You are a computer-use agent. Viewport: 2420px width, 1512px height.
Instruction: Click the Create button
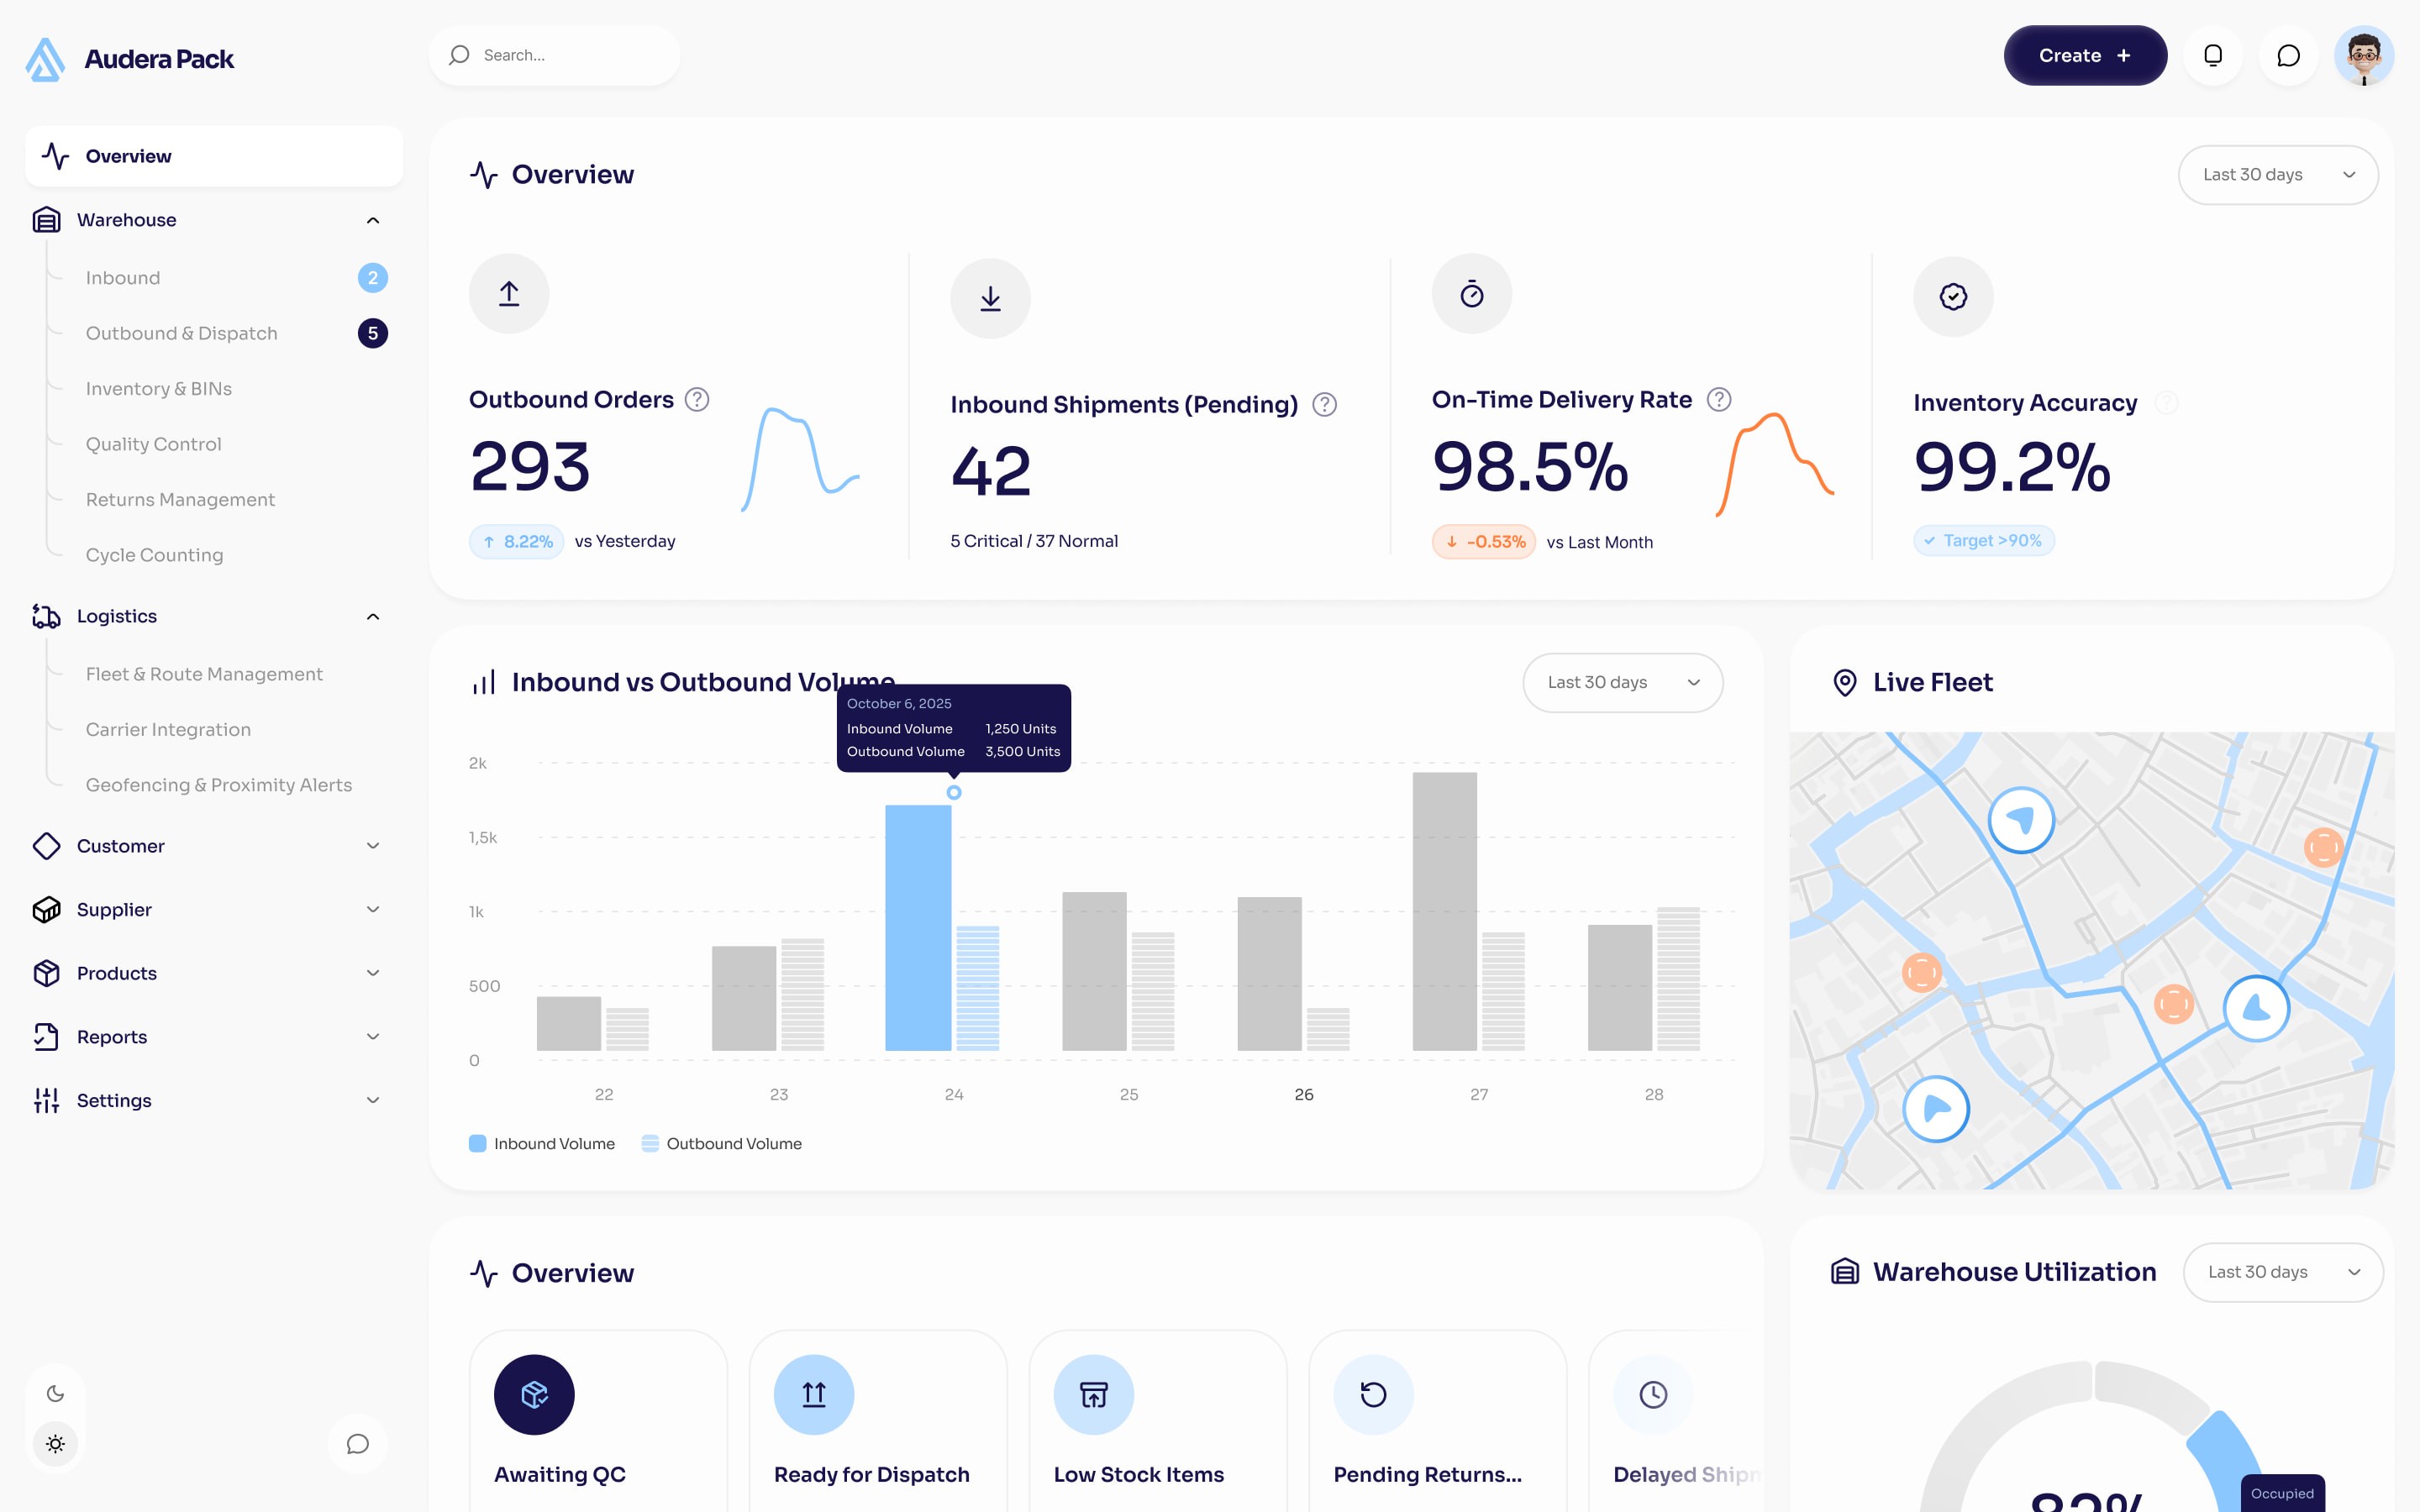tap(2085, 56)
